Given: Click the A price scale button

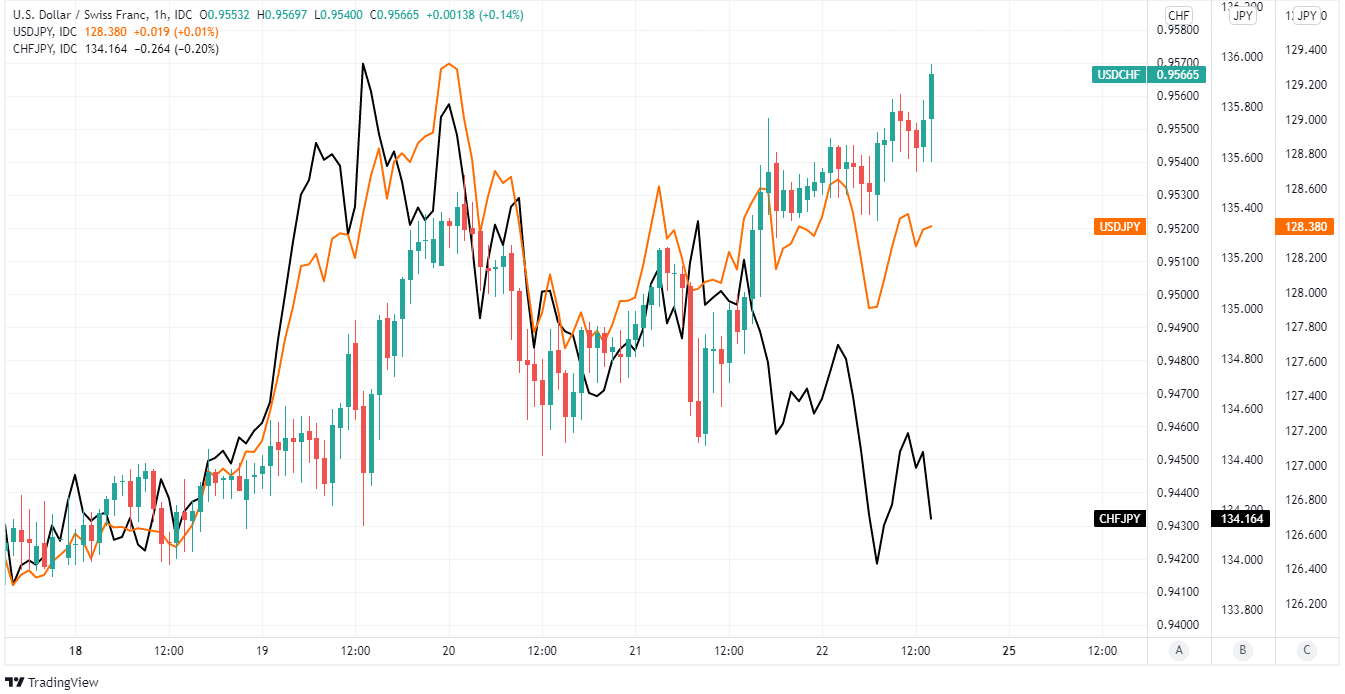Looking at the screenshot, I should pos(1179,651).
